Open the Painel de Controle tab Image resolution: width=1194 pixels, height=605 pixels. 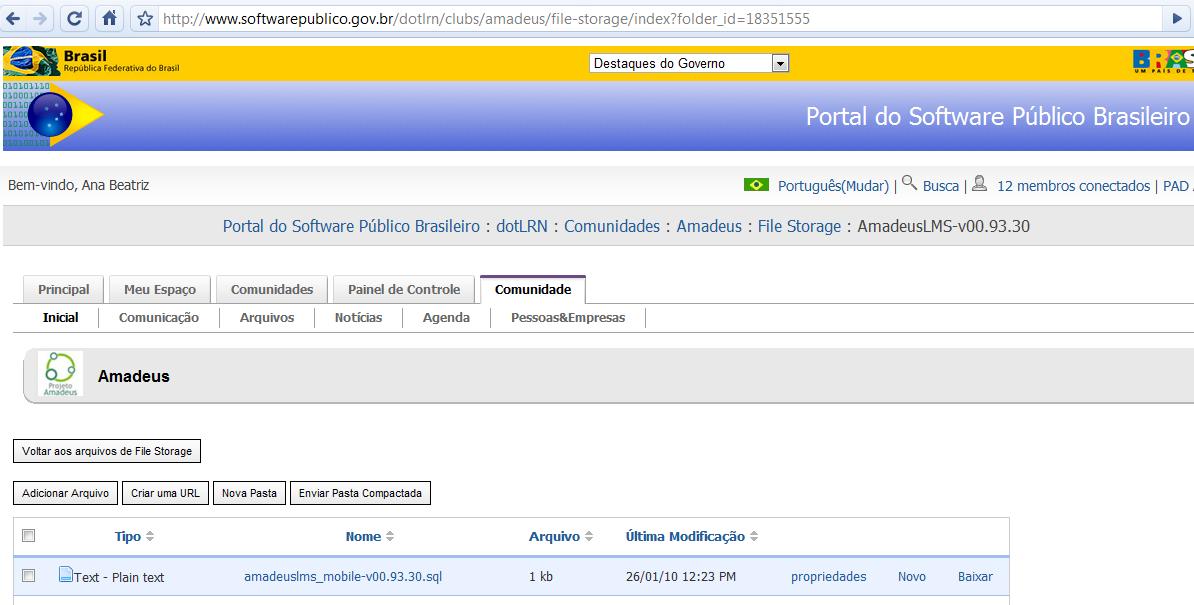click(404, 289)
